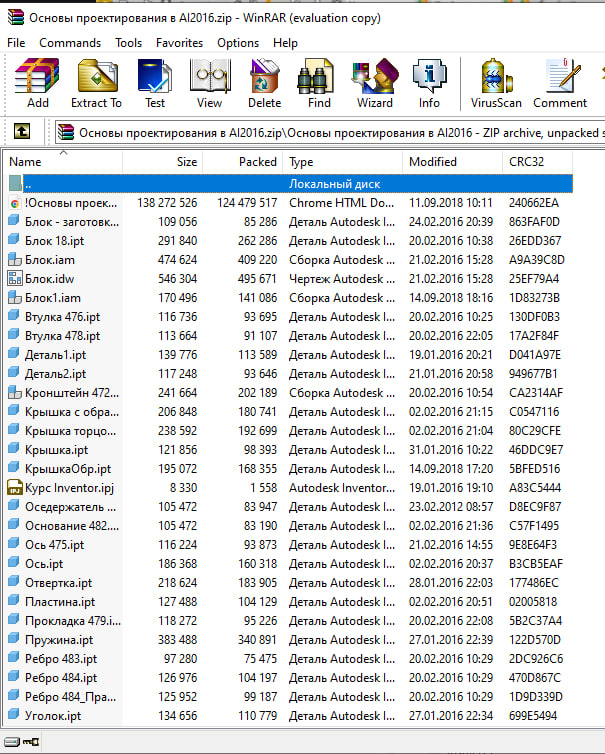605x754 pixels.
Task: Click the part icon of Ось.ipt
Action: (x=14, y=563)
